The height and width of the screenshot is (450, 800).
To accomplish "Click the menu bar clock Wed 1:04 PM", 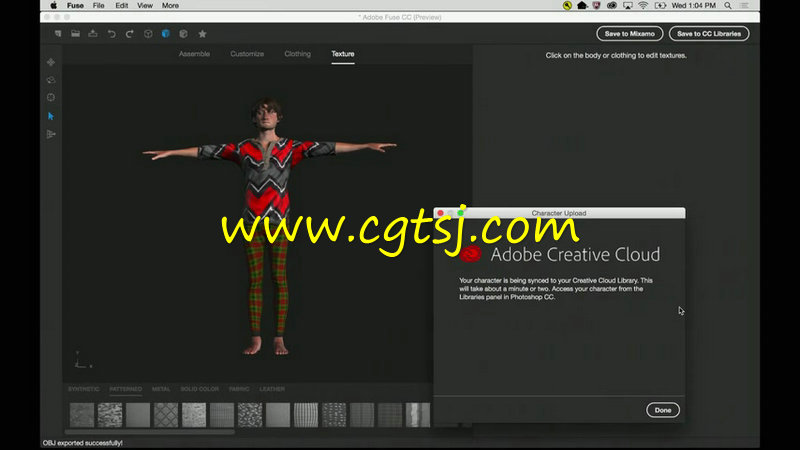I will click(x=693, y=6).
